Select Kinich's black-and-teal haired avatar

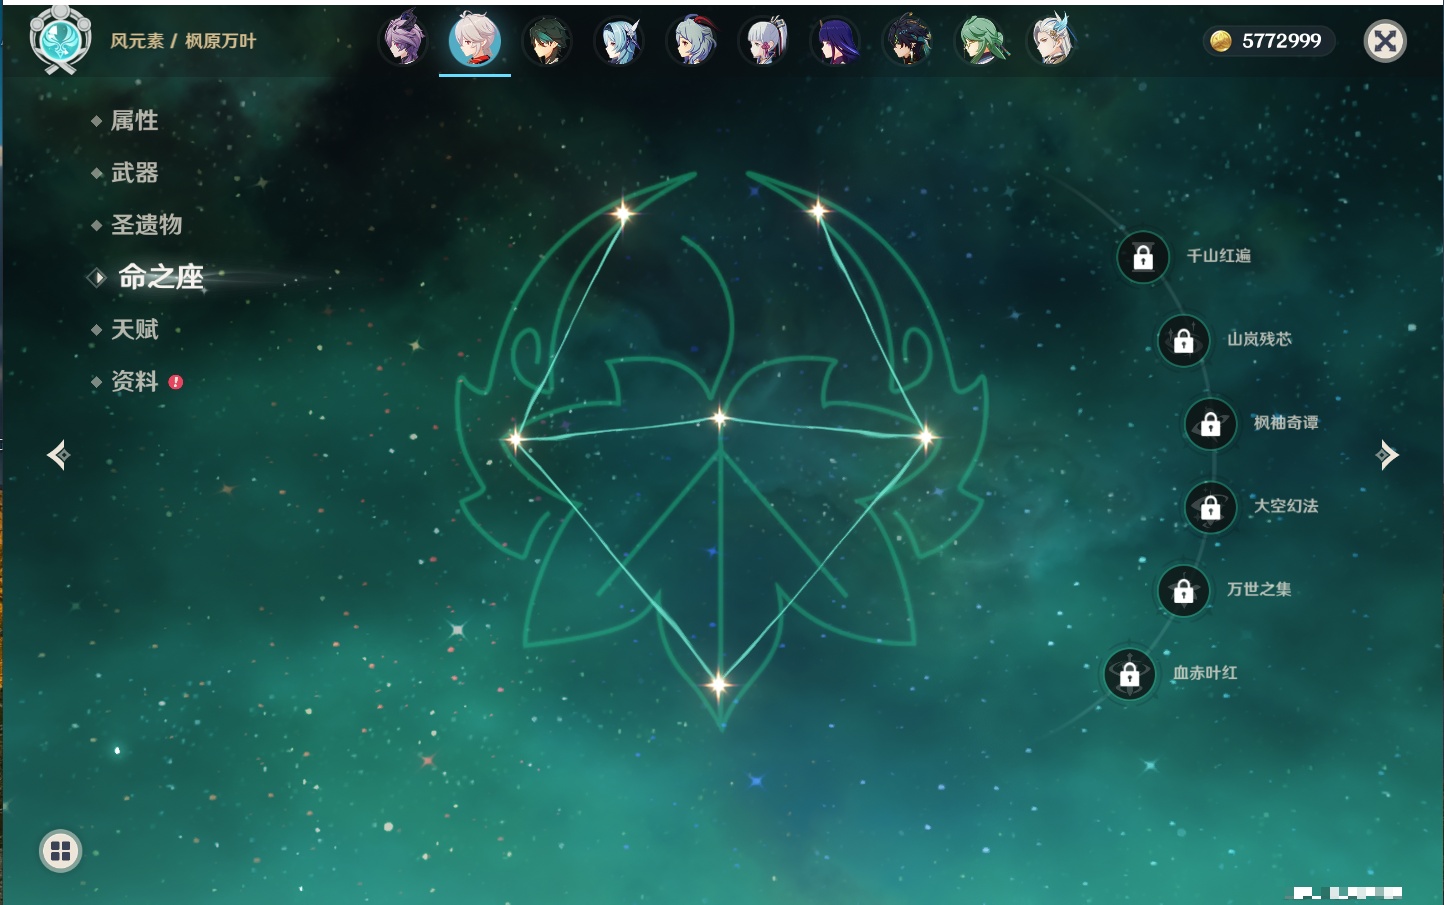coord(908,41)
